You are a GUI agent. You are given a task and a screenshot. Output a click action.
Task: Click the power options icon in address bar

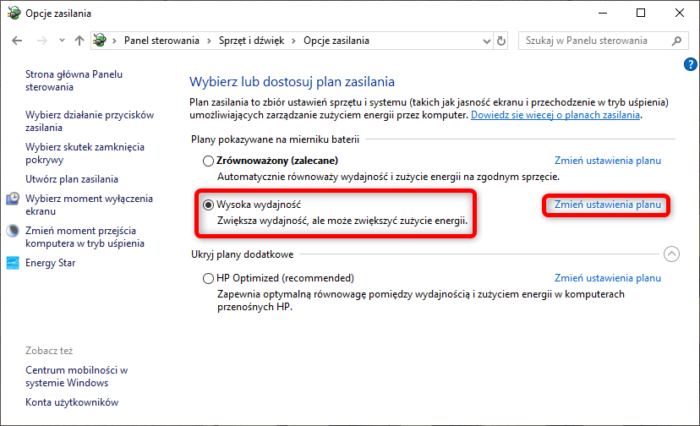click(100, 40)
